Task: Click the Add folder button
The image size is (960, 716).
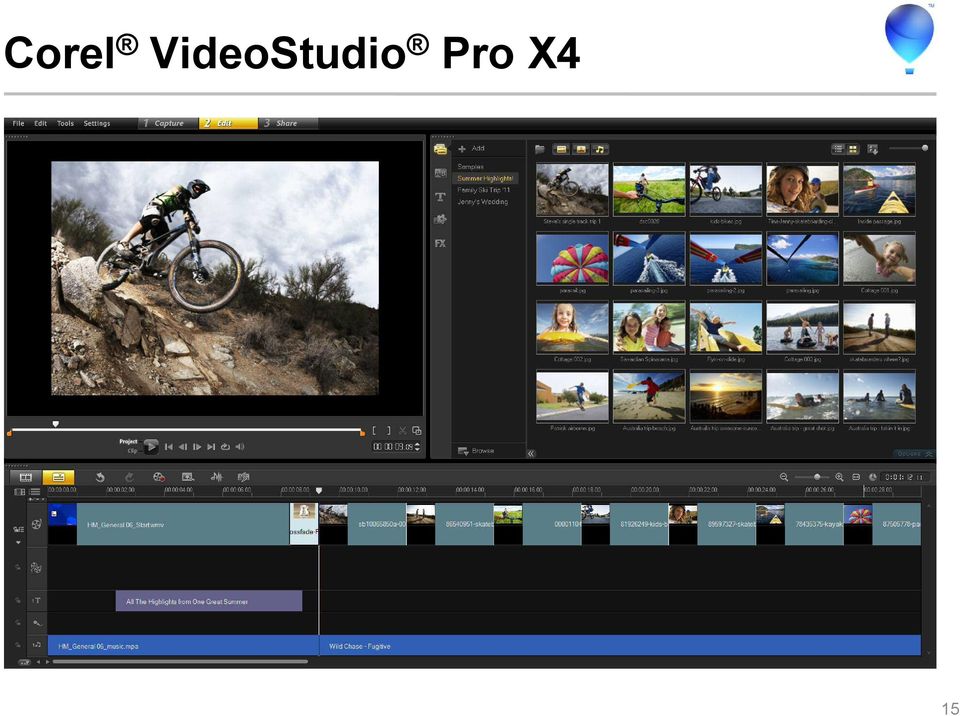Action: [471, 148]
